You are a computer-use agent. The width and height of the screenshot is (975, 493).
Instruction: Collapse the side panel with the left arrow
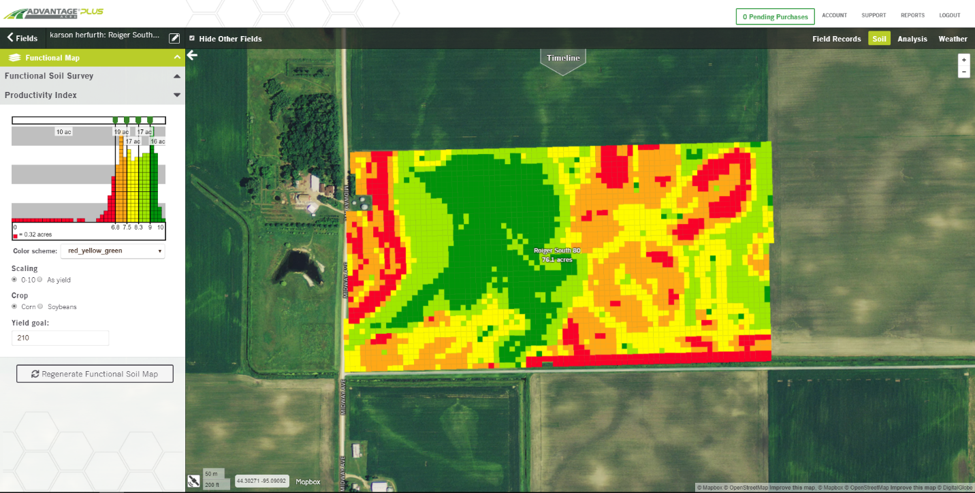pyautogui.click(x=193, y=56)
